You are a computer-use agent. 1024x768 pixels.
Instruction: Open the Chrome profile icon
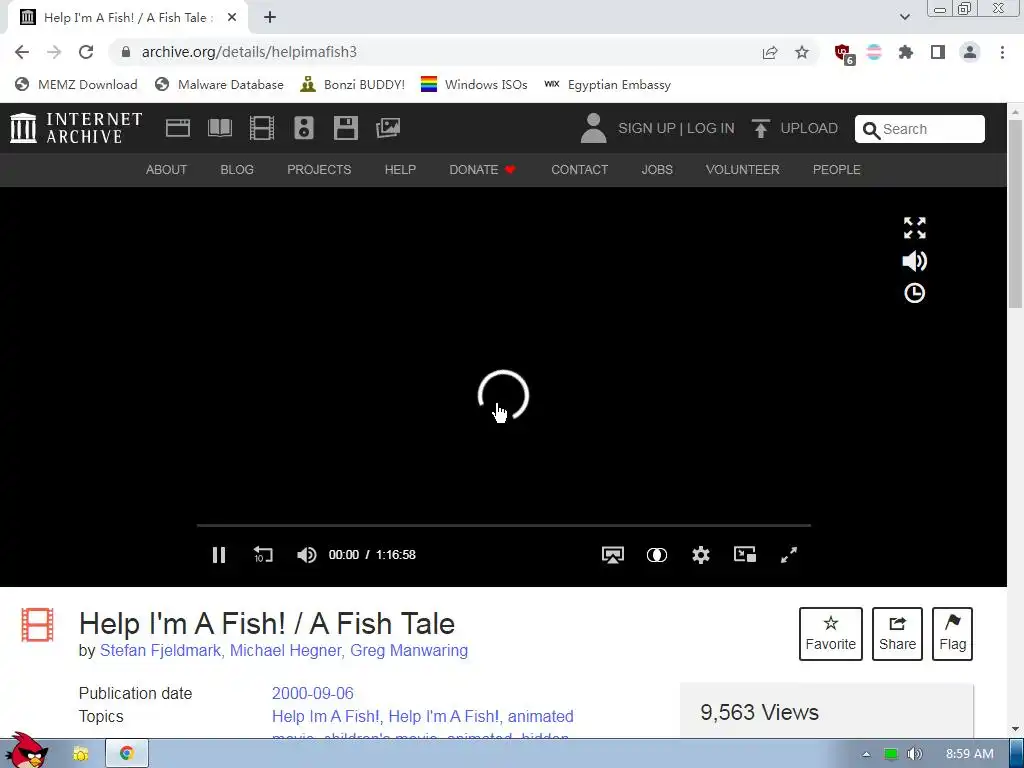(x=970, y=52)
